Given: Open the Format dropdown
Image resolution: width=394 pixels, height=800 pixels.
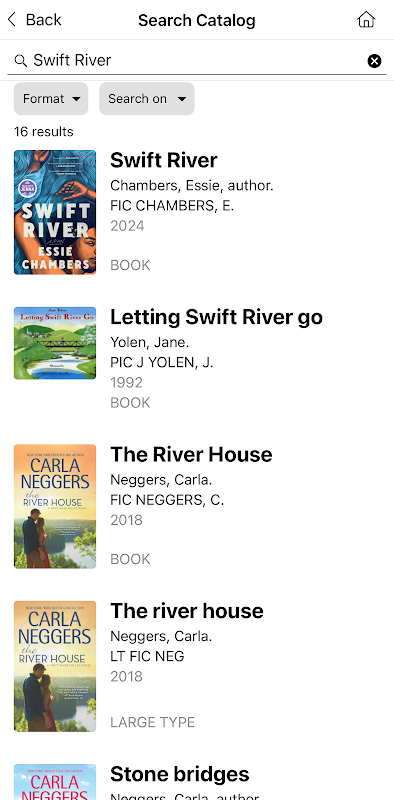Looking at the screenshot, I should 51,98.
